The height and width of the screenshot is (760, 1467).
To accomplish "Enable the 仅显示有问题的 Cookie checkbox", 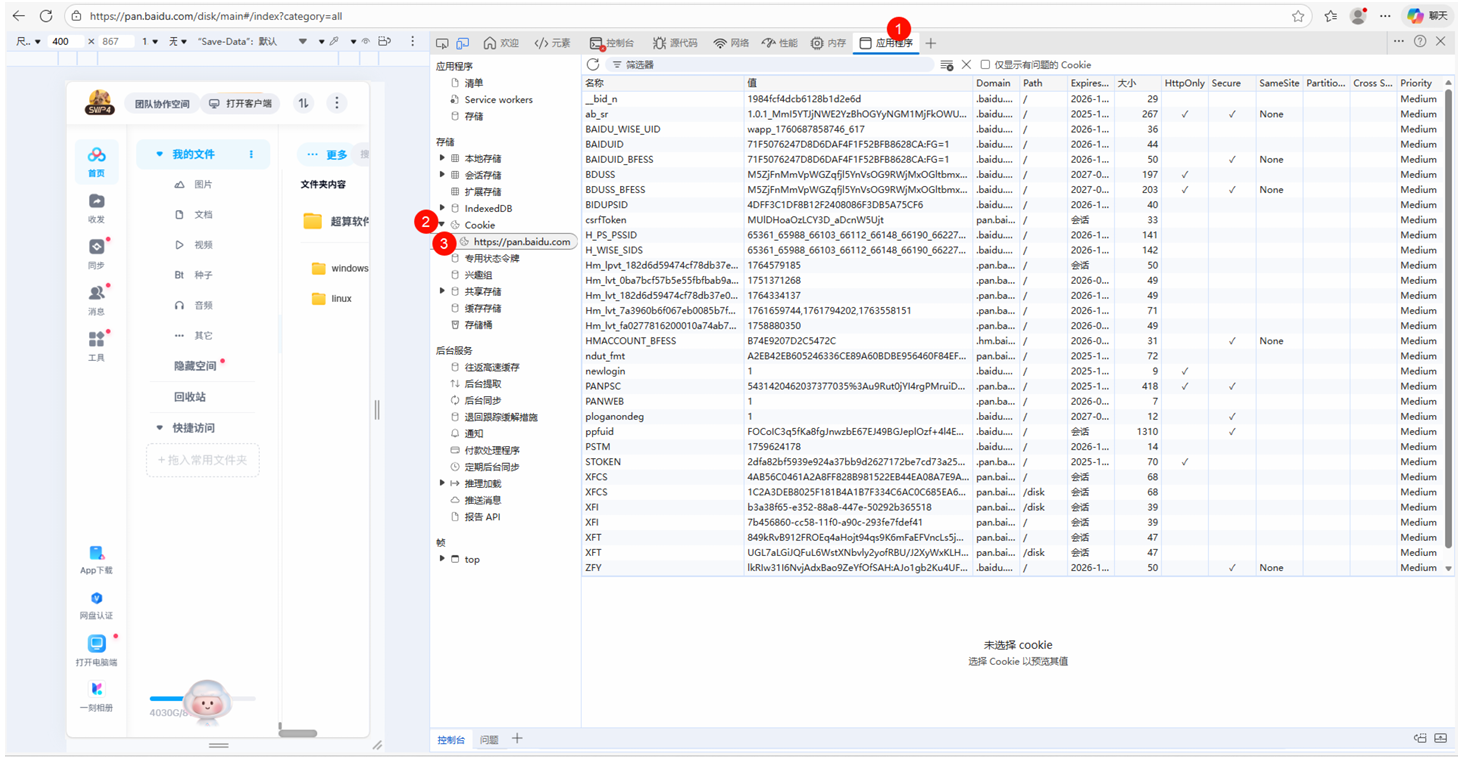I will tap(985, 64).
